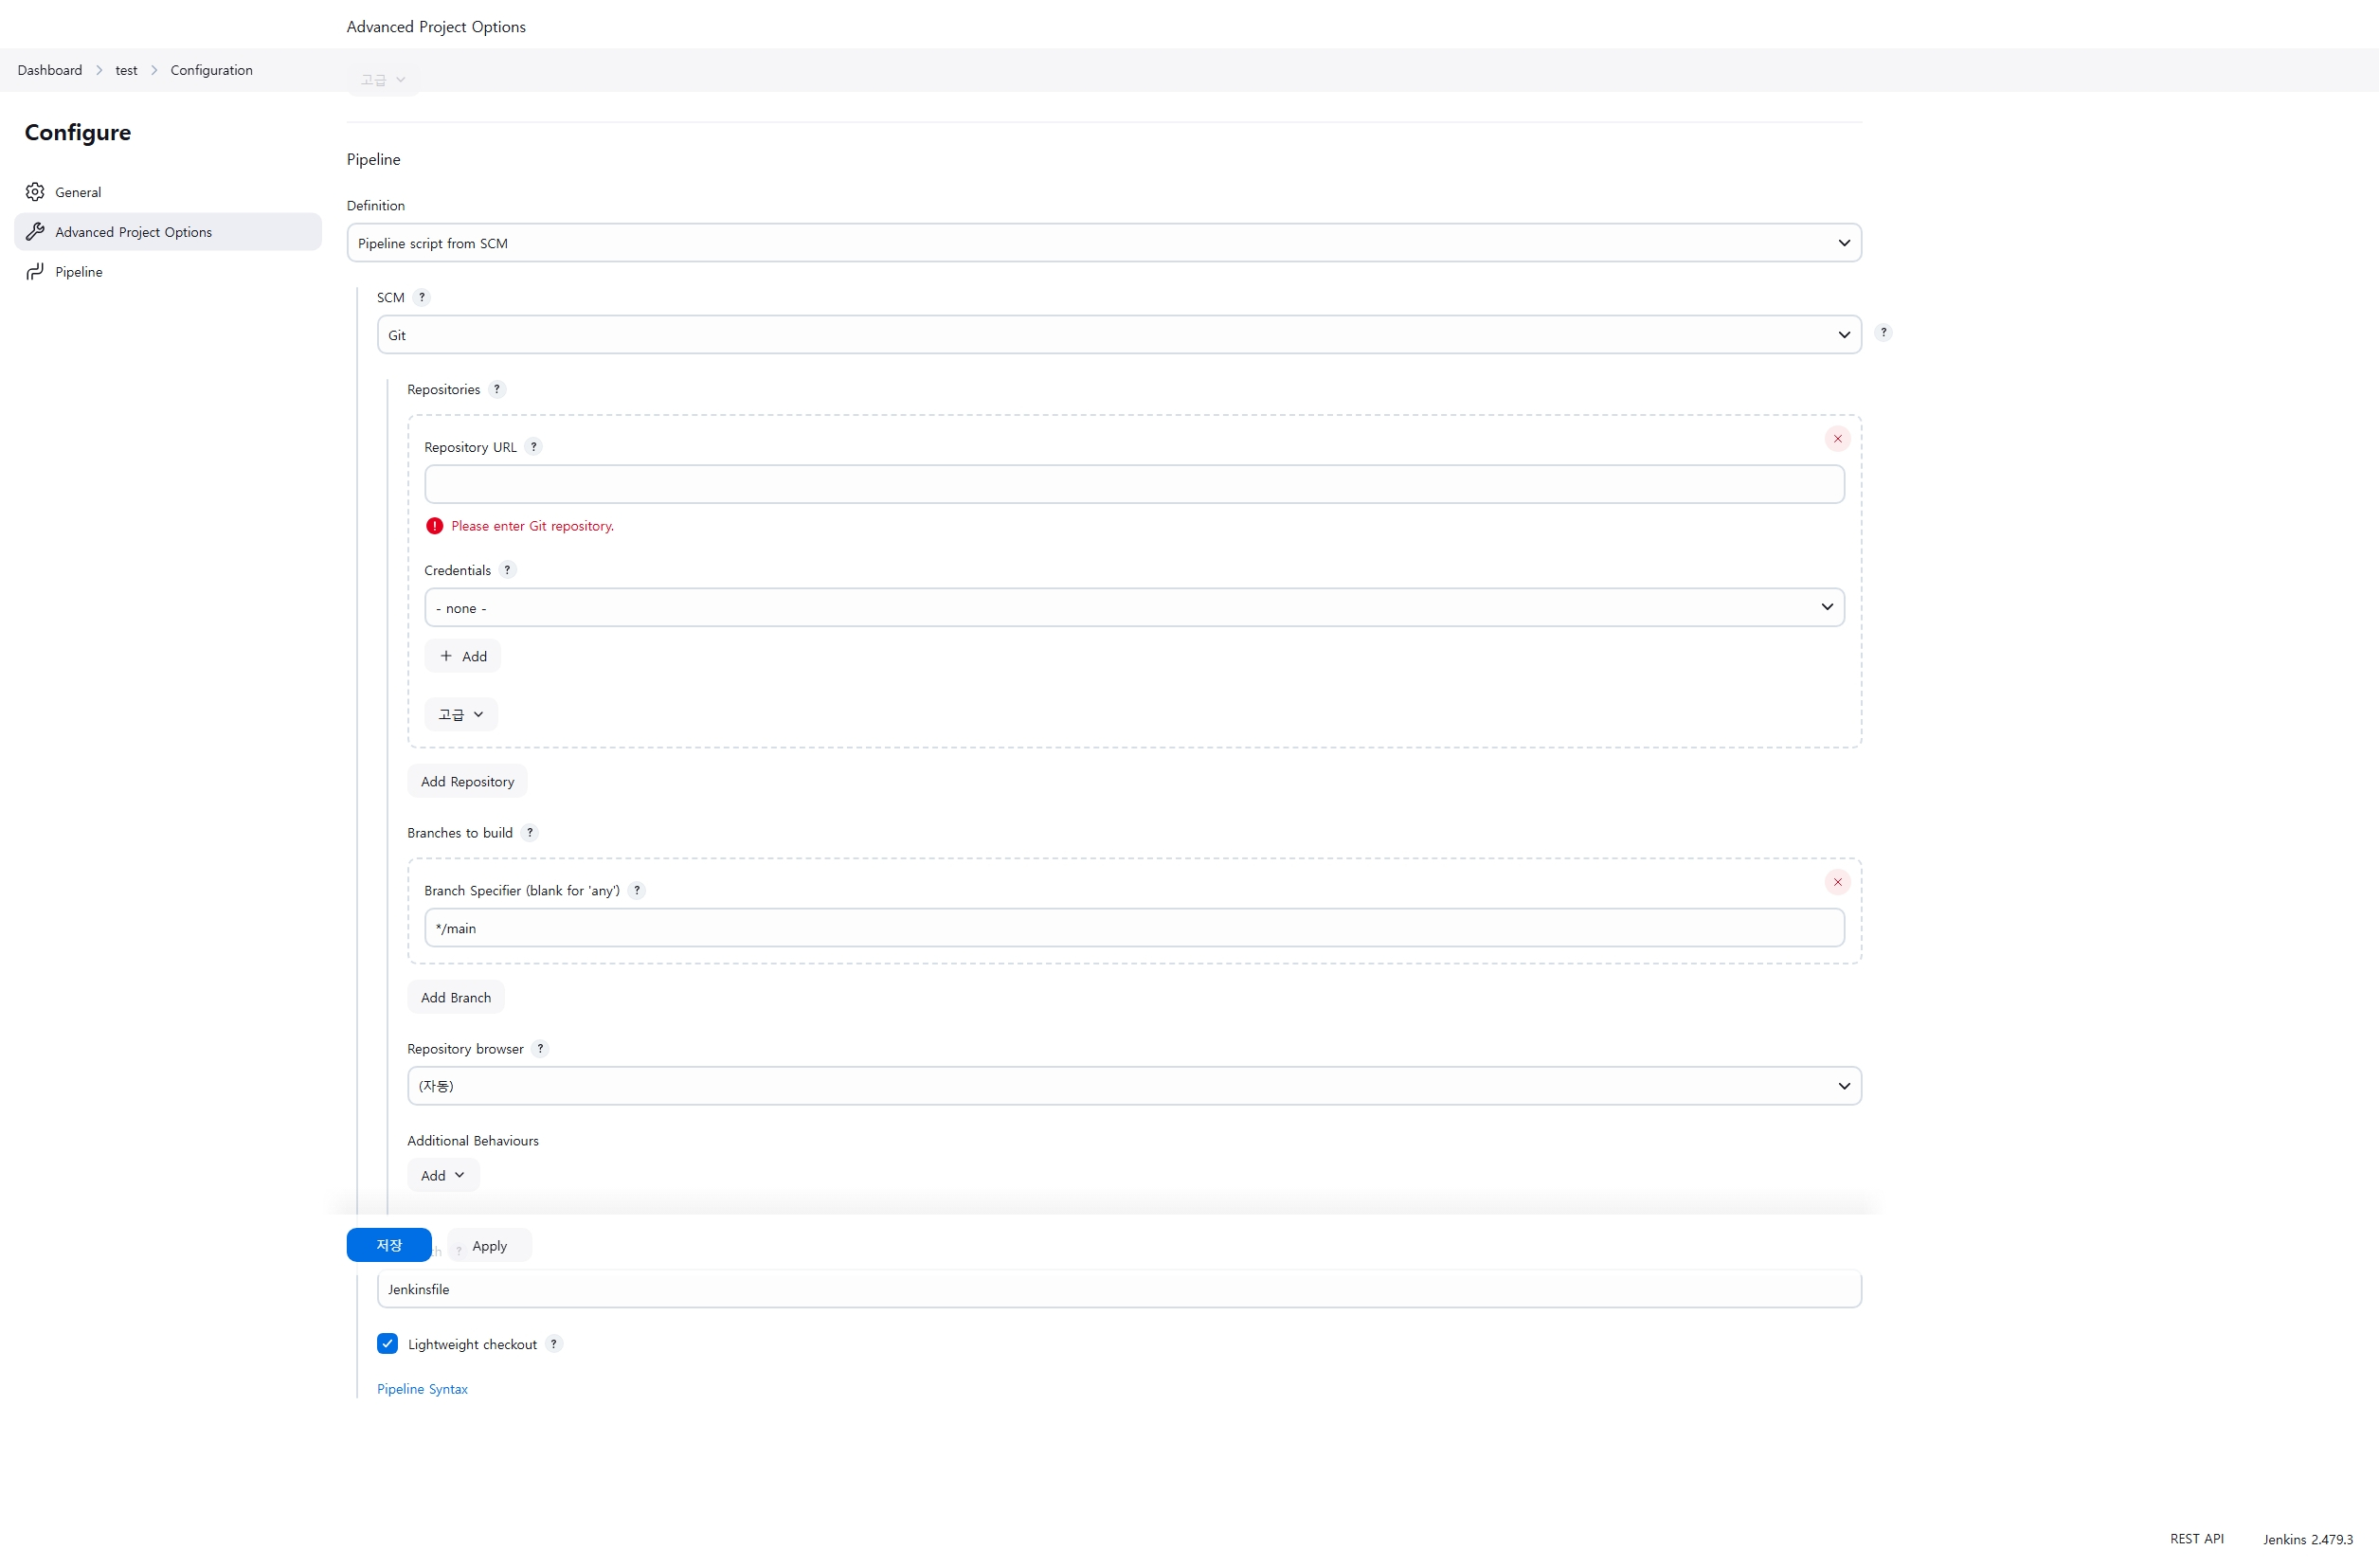The width and height of the screenshot is (2379, 1568).
Task: Remove the repository with its red X
Action: pyautogui.click(x=1837, y=439)
